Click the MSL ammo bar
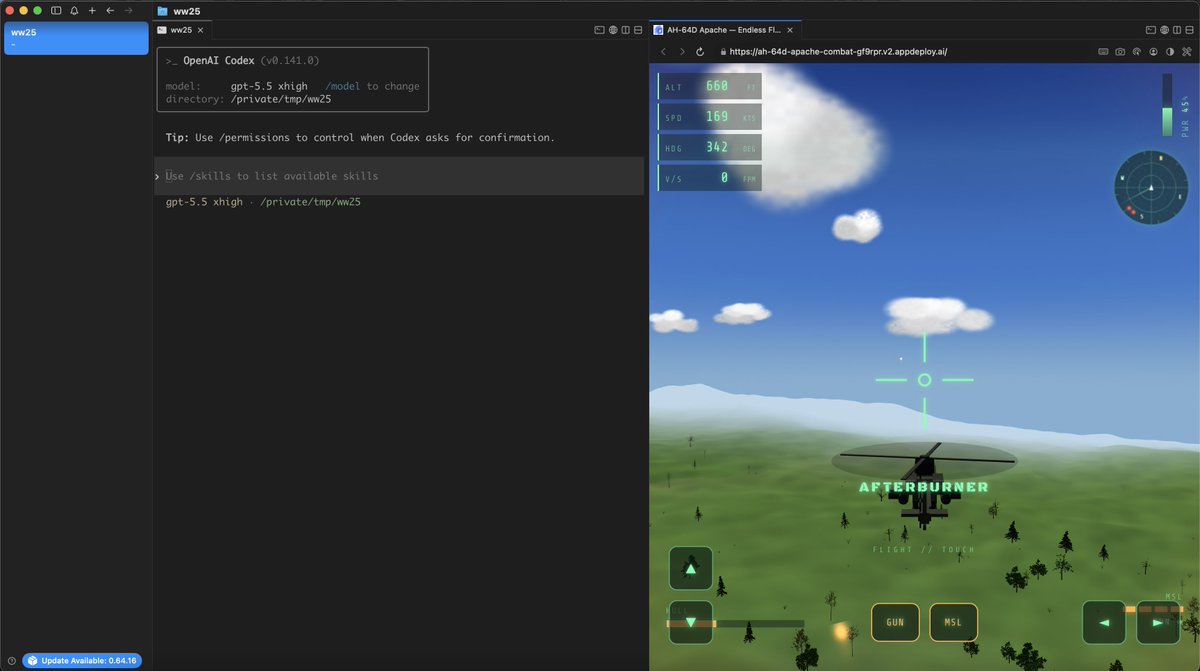Screen dimensions: 1200x671 click(x=1153, y=608)
